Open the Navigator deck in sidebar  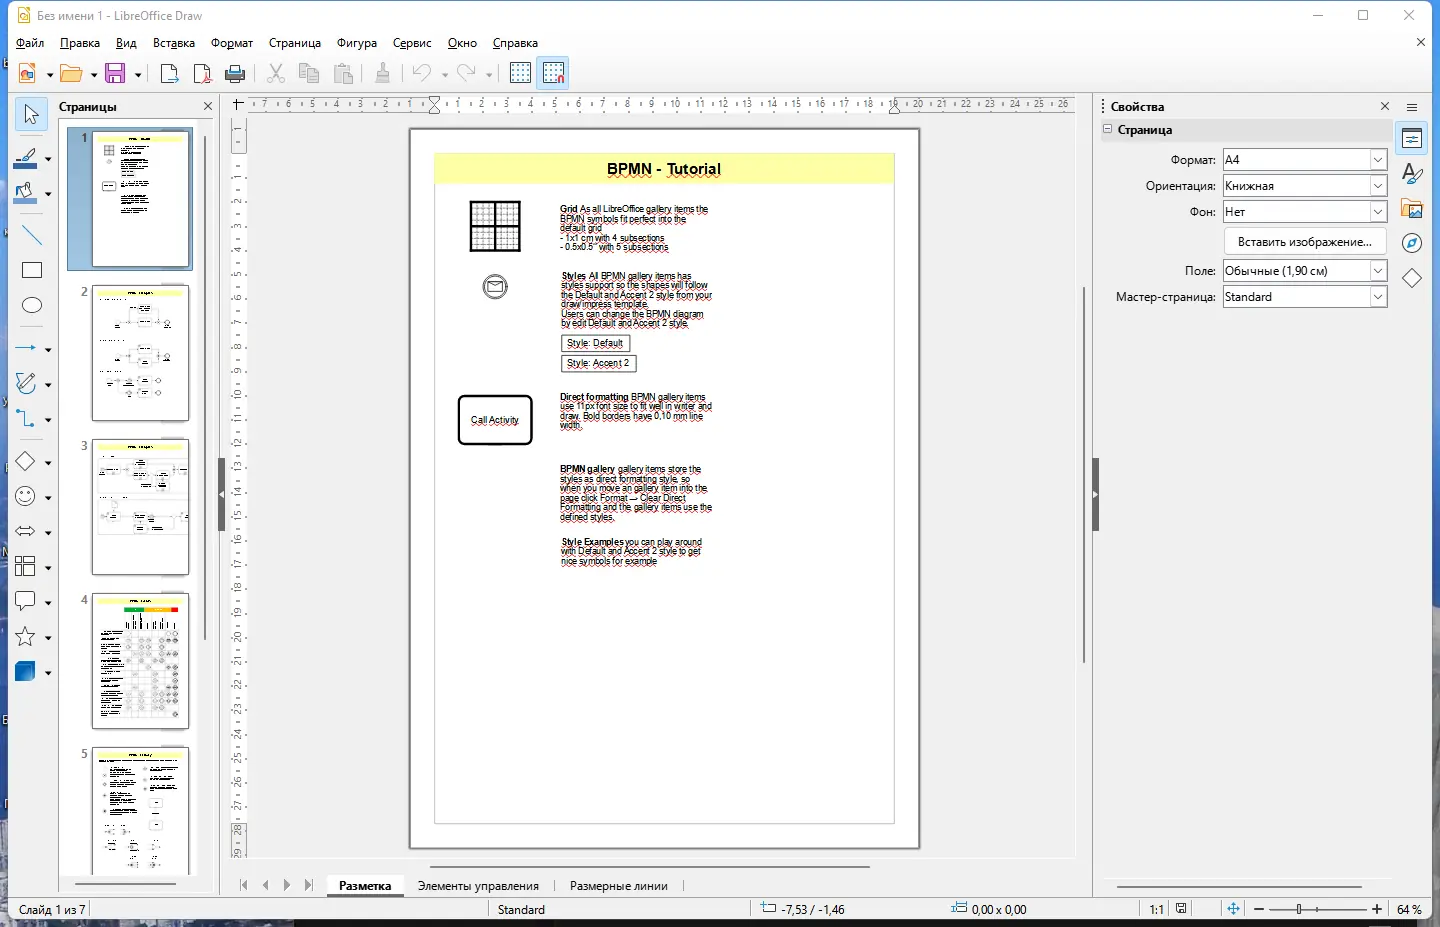click(1412, 243)
